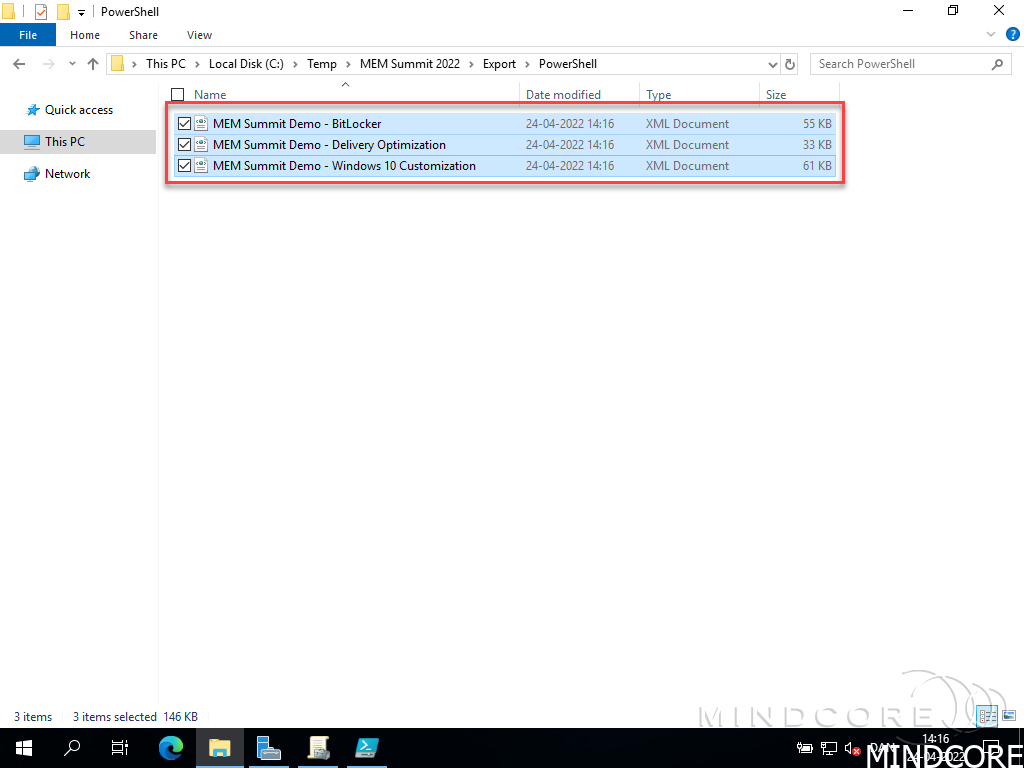
Task: Expand the address bar history dropdown
Action: click(x=771, y=64)
